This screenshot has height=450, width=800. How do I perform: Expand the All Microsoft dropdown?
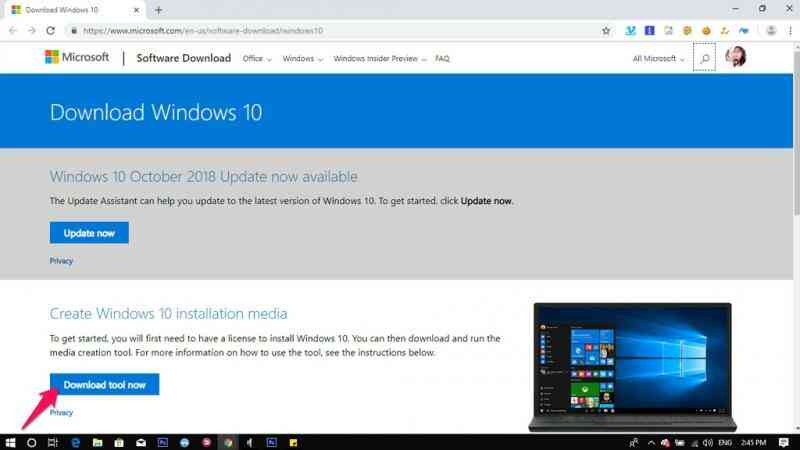click(x=658, y=59)
